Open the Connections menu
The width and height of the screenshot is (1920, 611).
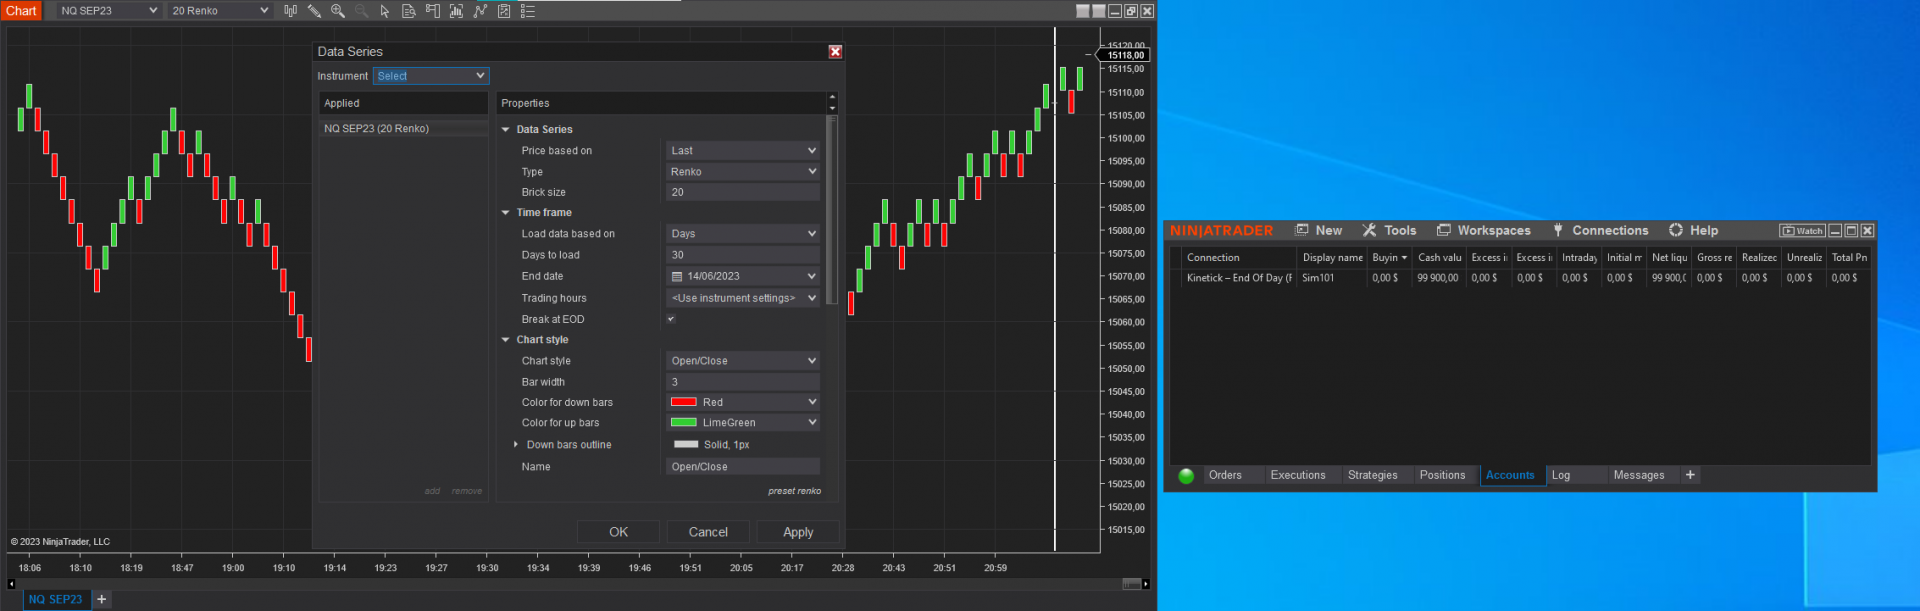(1600, 231)
